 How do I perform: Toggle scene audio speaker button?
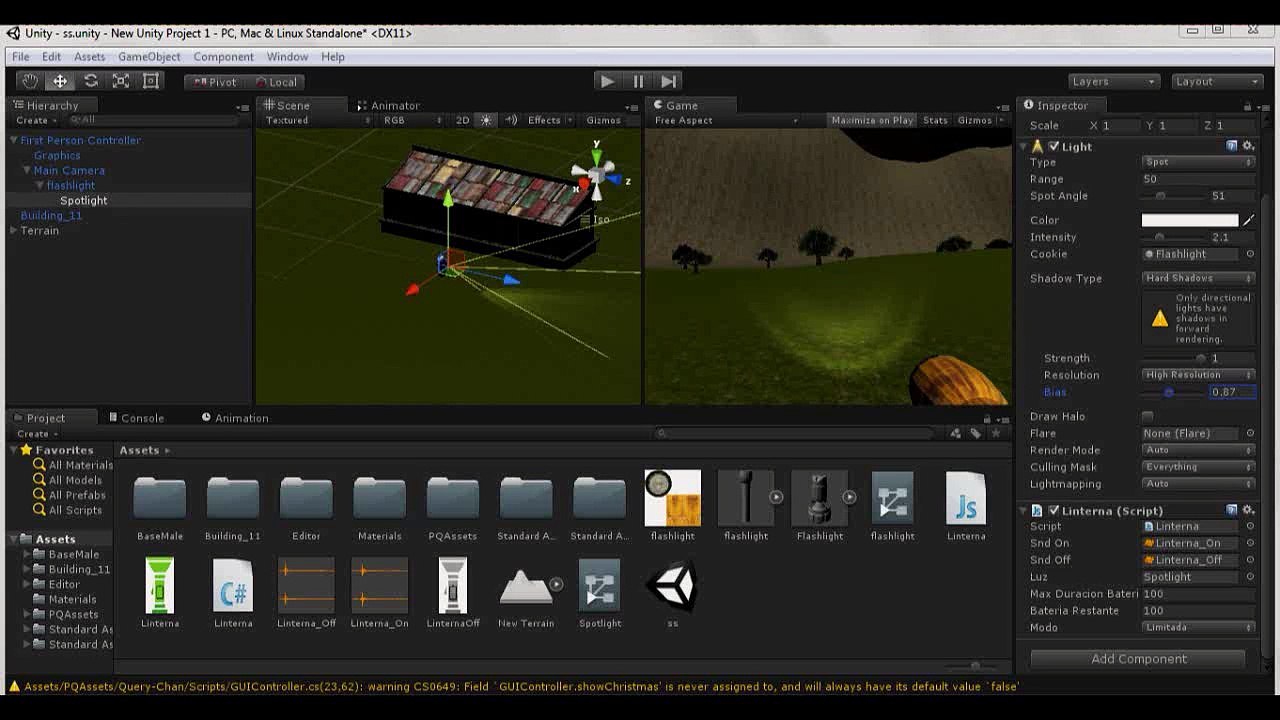click(x=511, y=120)
